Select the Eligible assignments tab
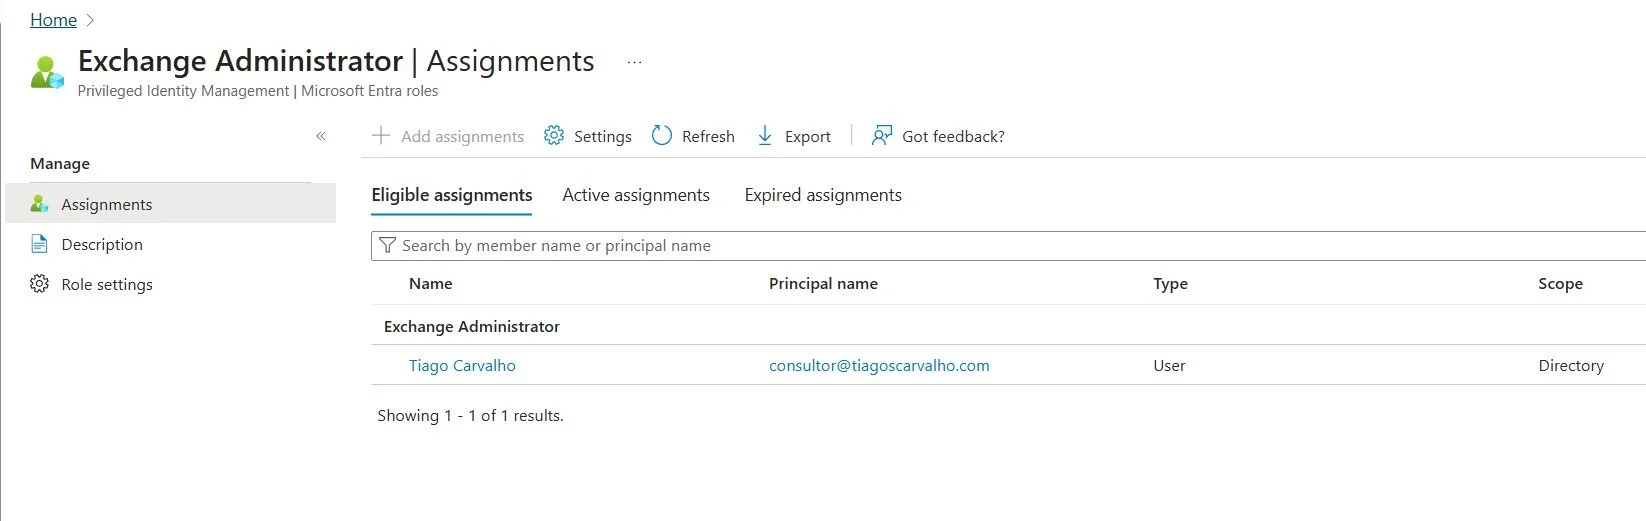This screenshot has height=521, width=1646. [452, 195]
